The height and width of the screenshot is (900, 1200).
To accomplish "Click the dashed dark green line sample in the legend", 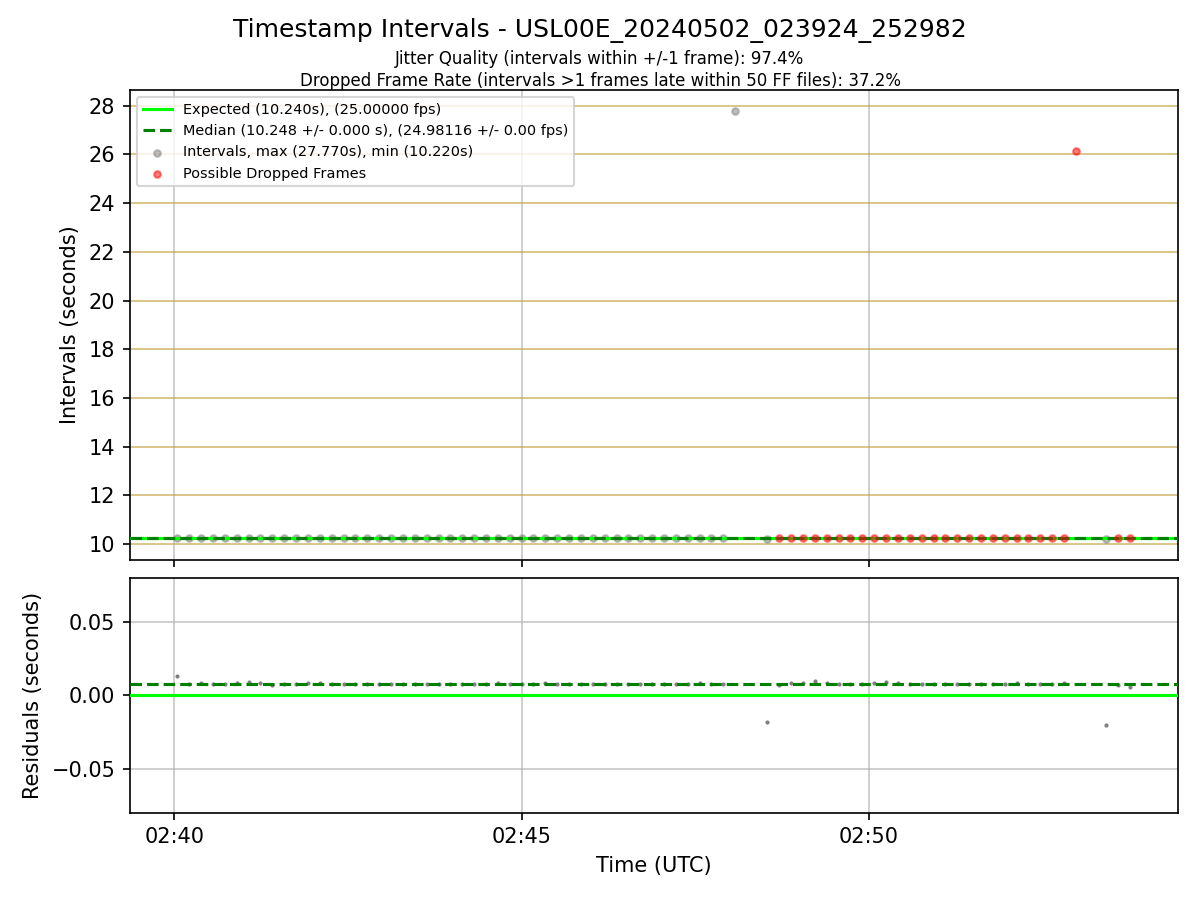I will click(157, 130).
